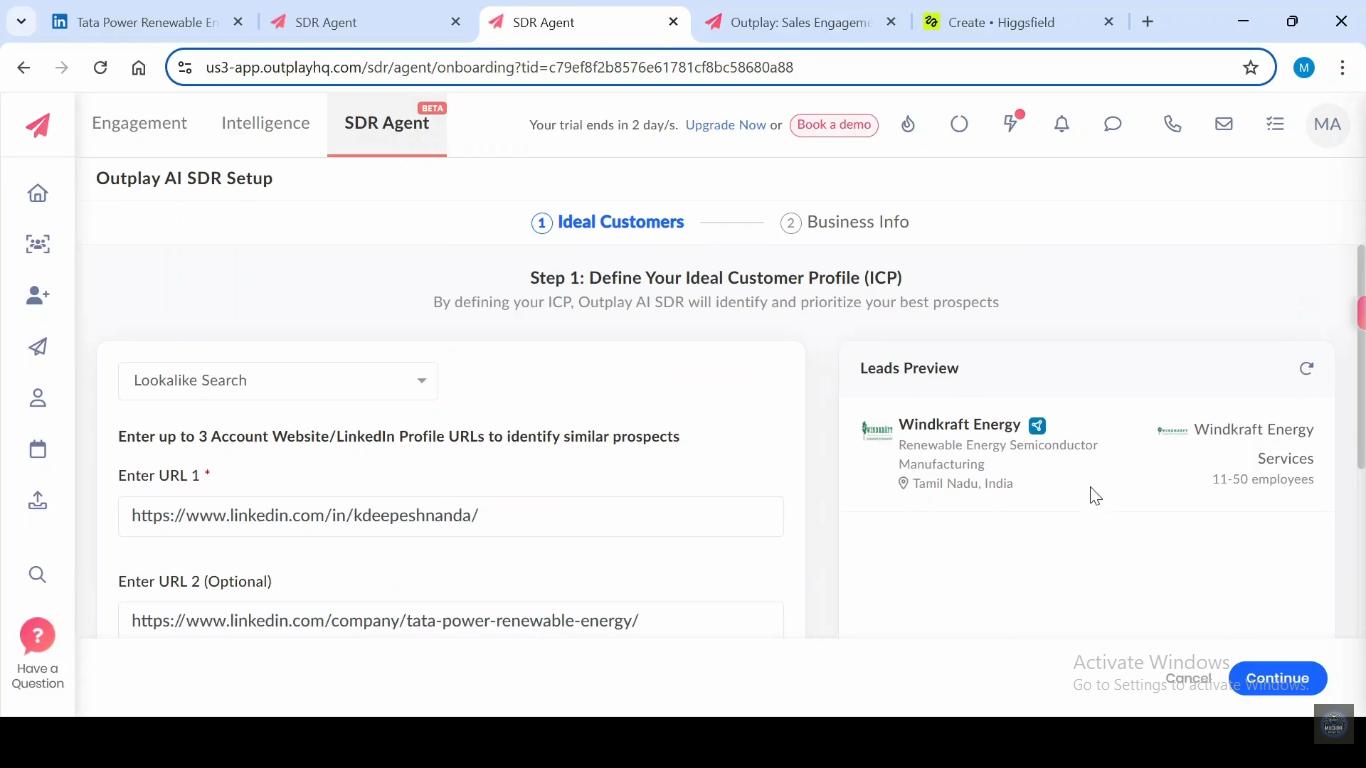Click the Continue button
The height and width of the screenshot is (768, 1366).
tap(1277, 678)
